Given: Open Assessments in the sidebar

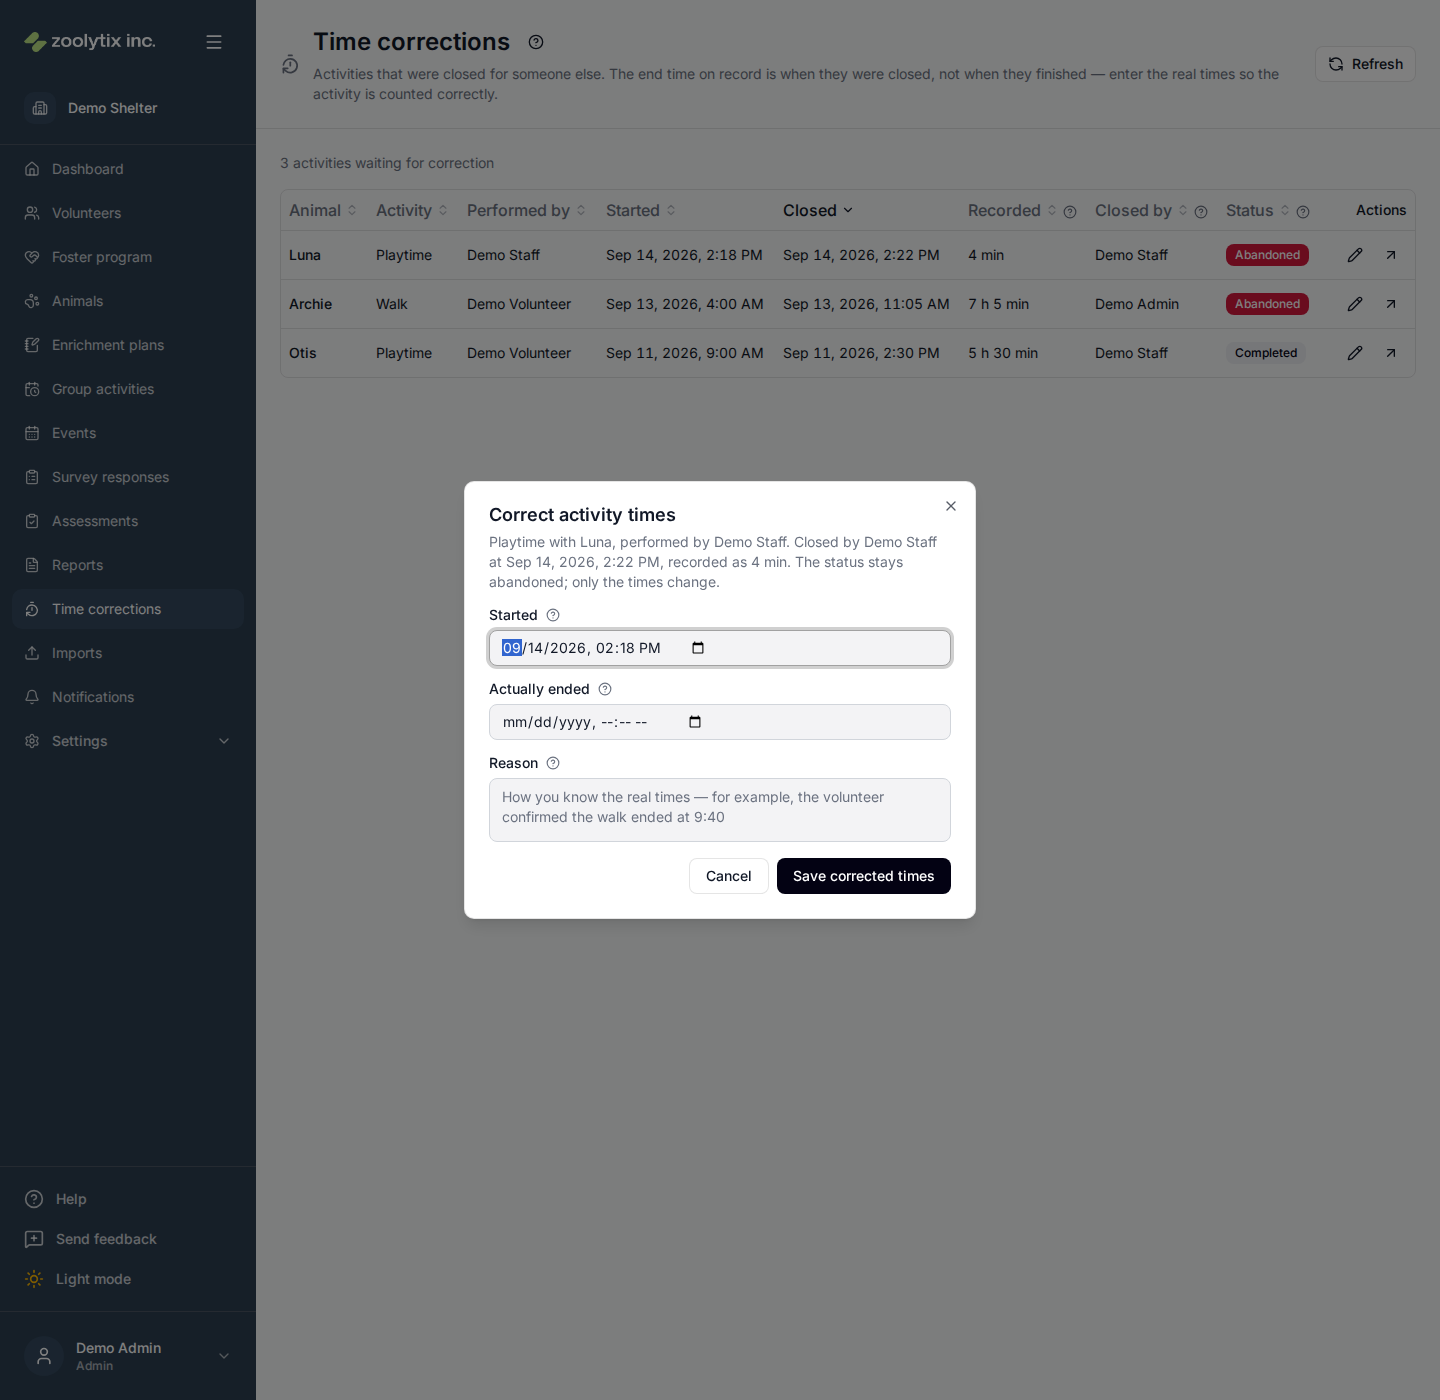Looking at the screenshot, I should pyautogui.click(x=128, y=521).
